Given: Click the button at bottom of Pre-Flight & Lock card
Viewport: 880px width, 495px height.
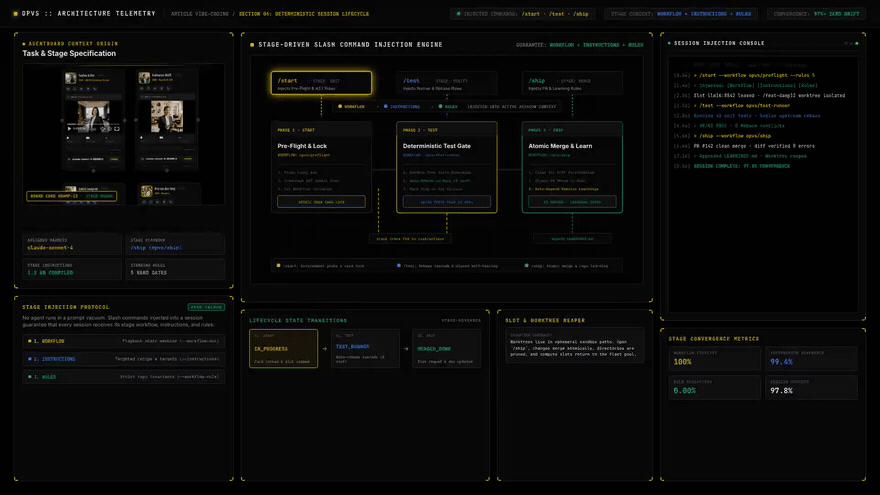Looking at the screenshot, I should point(321,201).
